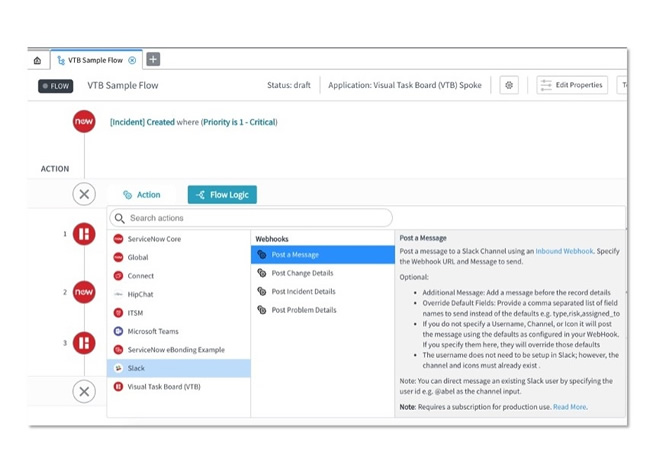
Task: Open the Read More link
Action: point(570,407)
